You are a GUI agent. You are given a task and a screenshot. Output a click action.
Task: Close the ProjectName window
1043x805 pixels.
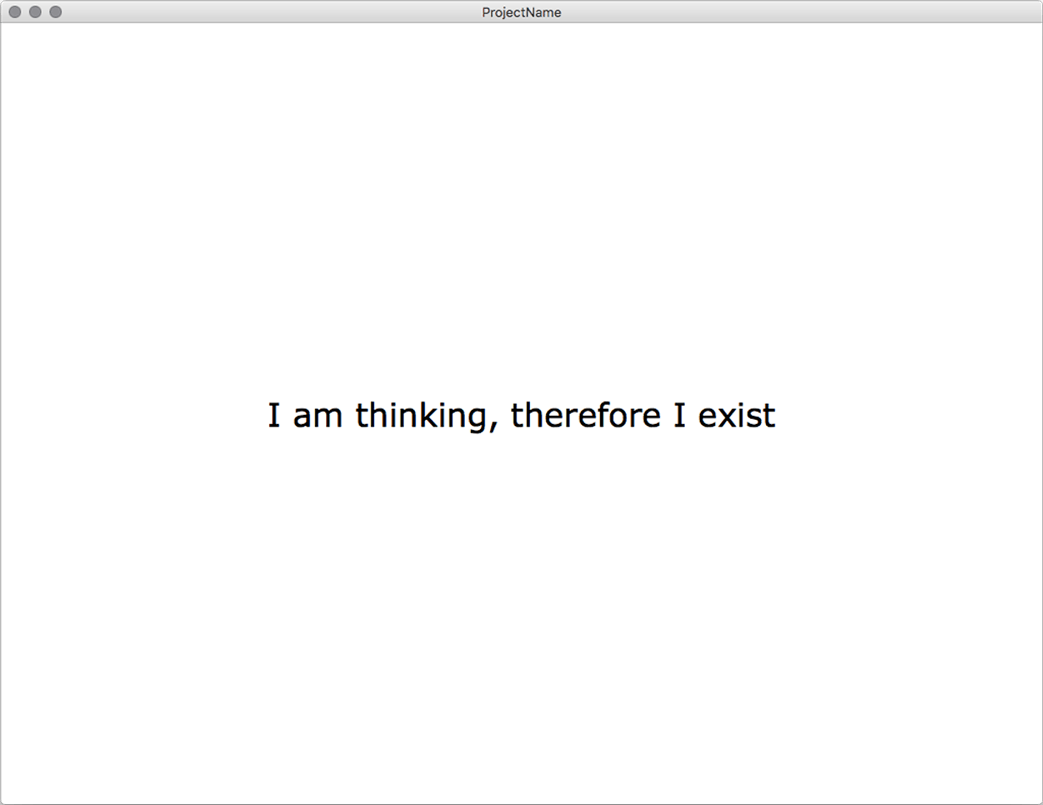pos(15,12)
